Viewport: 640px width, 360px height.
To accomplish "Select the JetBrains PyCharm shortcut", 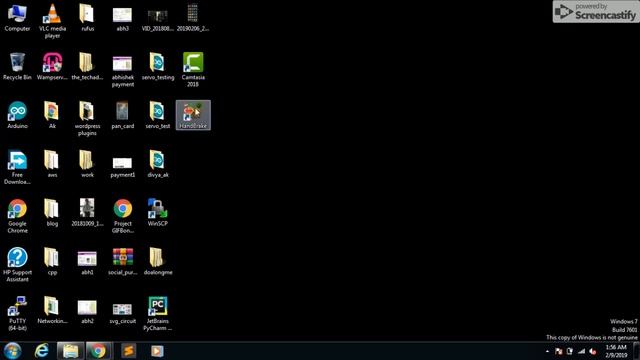I will point(158,313).
